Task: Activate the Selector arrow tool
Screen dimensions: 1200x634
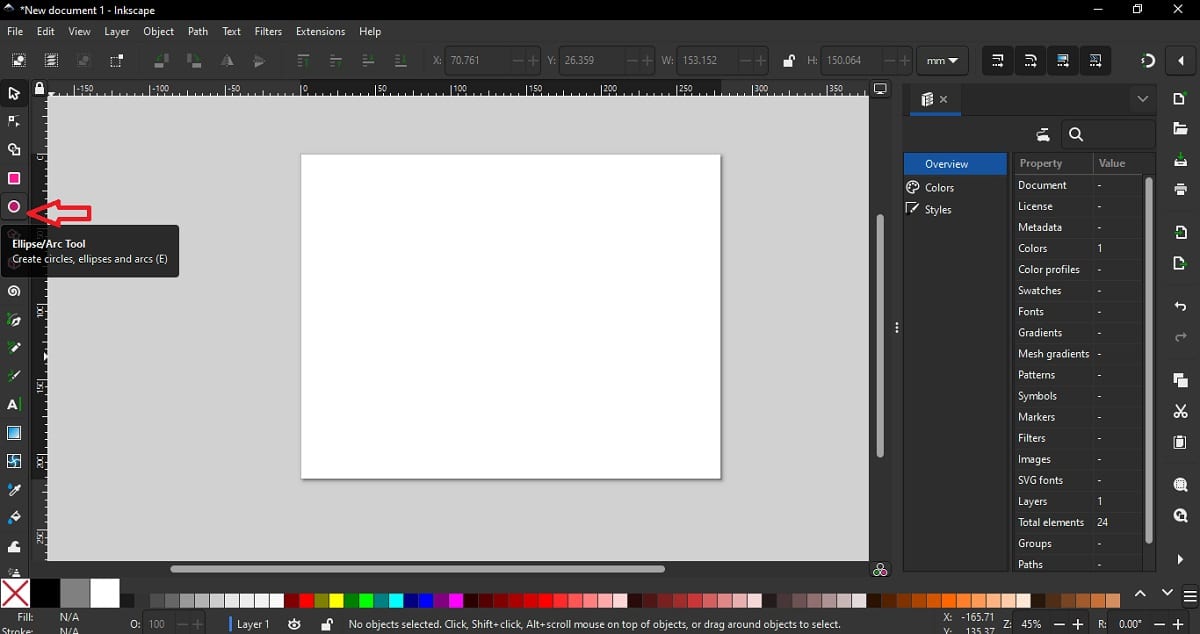Action: coord(14,93)
